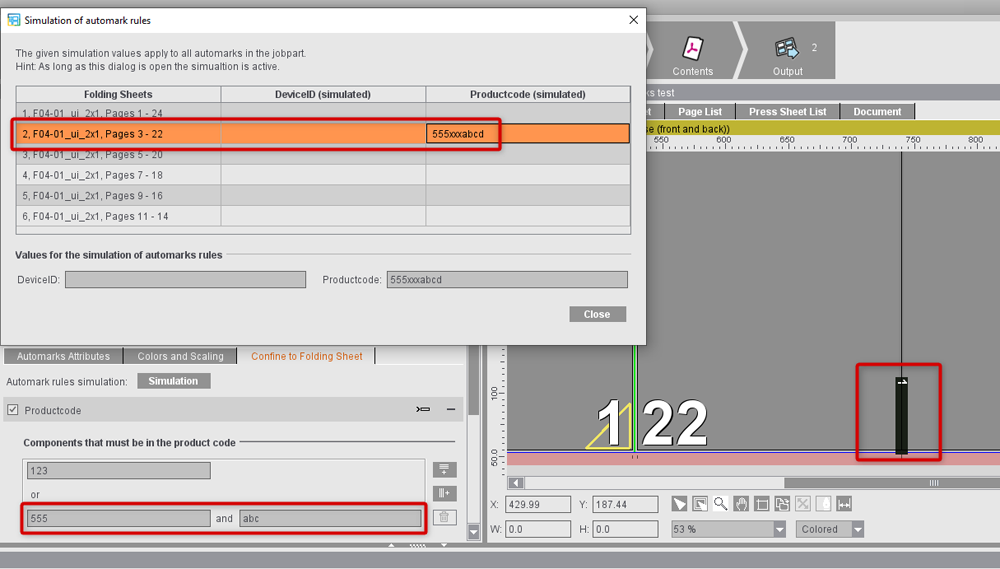Select folding sheet row Pages 7 - 18
The width and height of the screenshot is (1000, 569).
point(118,175)
